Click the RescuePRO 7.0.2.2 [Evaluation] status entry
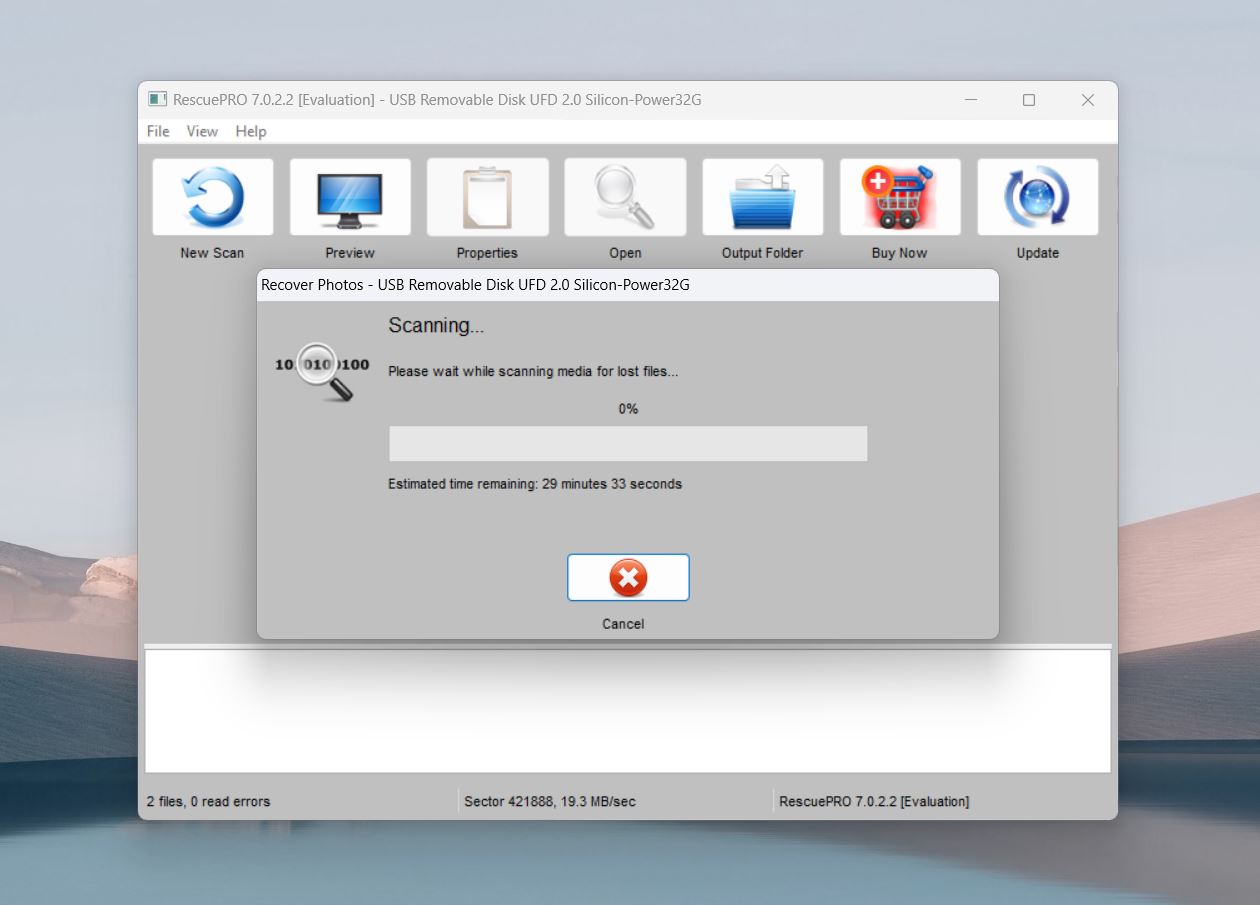 tap(874, 801)
